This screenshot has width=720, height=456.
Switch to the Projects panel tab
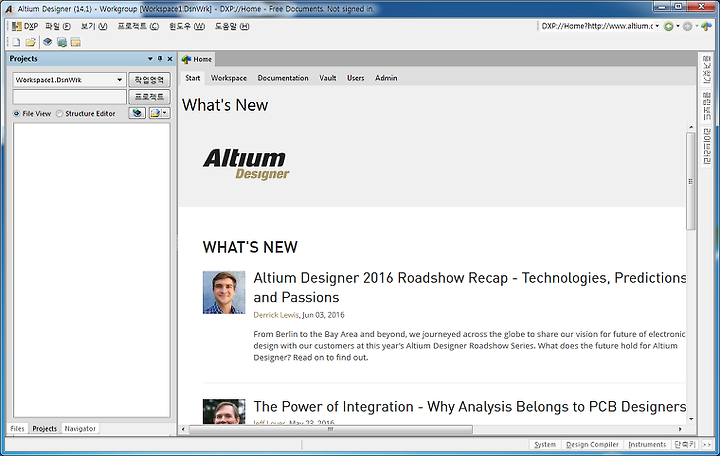pyautogui.click(x=45, y=428)
